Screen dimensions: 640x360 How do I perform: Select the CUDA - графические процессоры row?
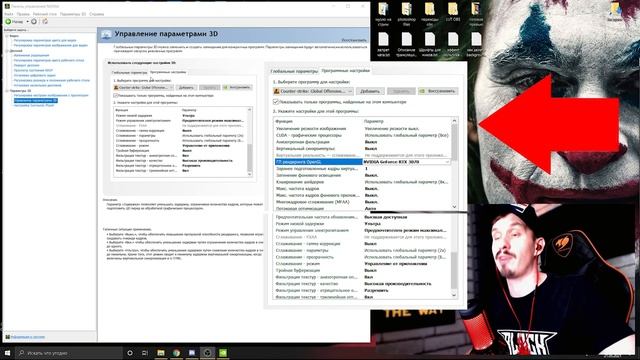click(x=363, y=135)
